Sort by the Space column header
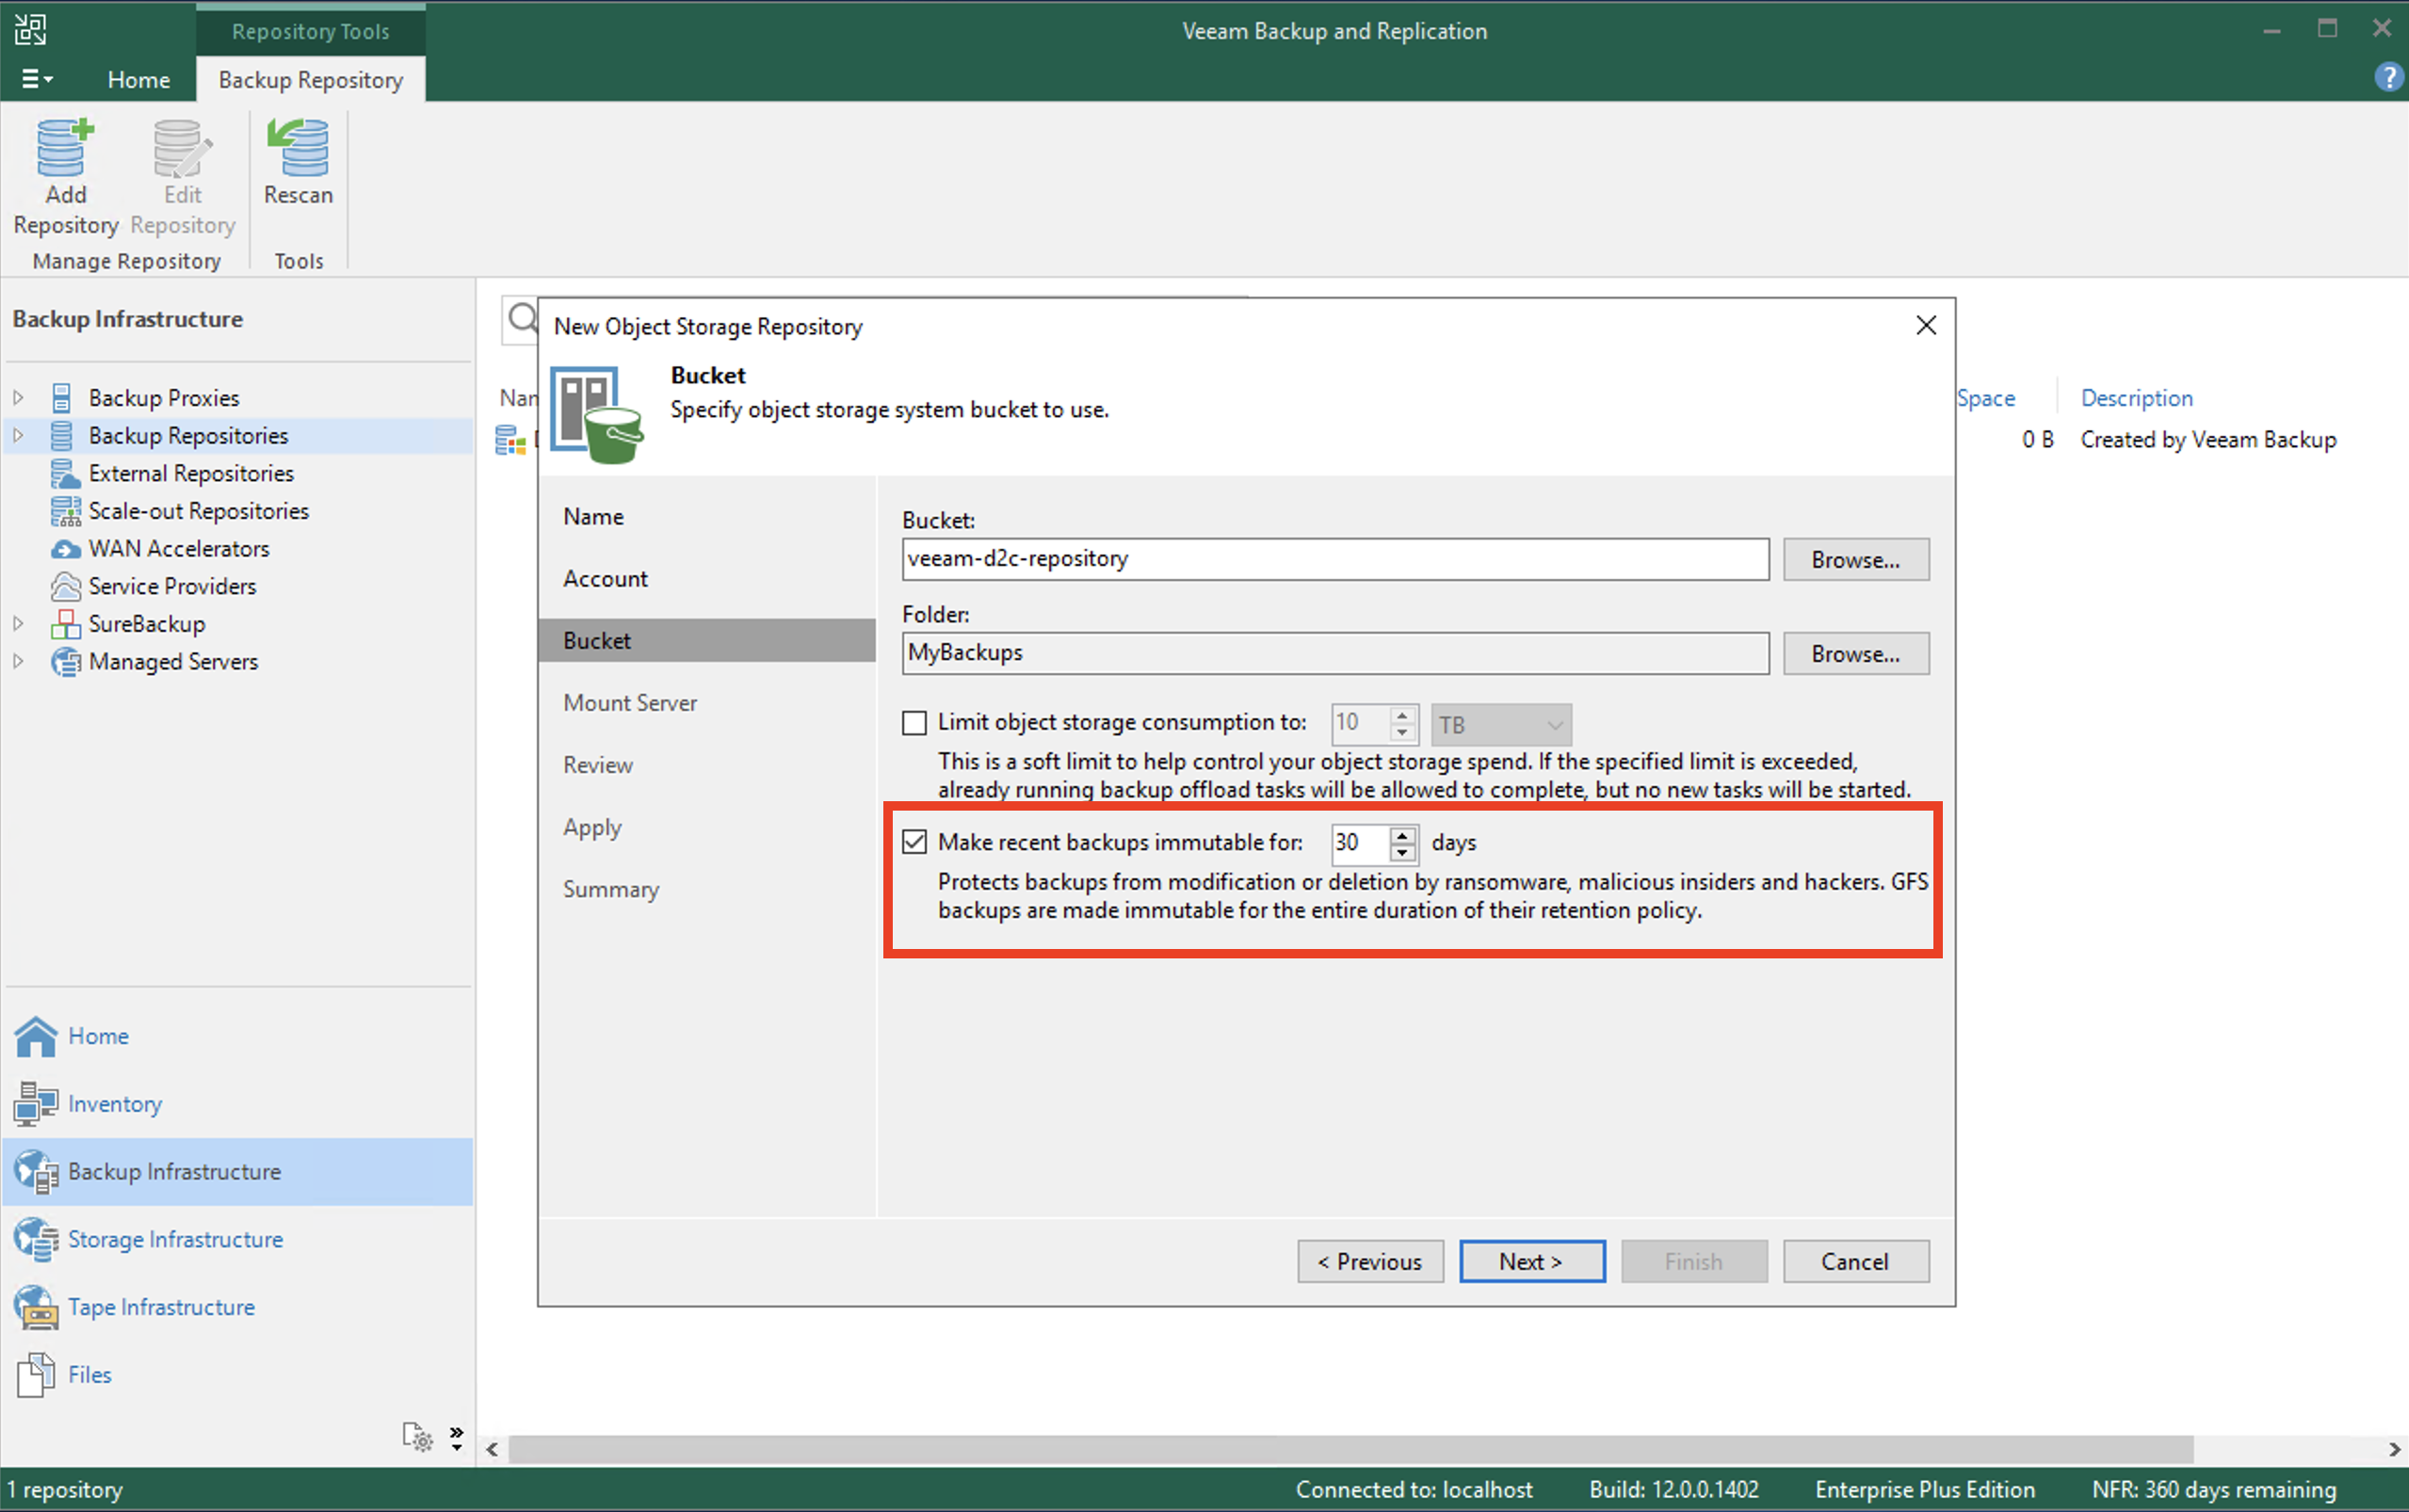Screen dimensions: 2409x1512 point(1985,398)
